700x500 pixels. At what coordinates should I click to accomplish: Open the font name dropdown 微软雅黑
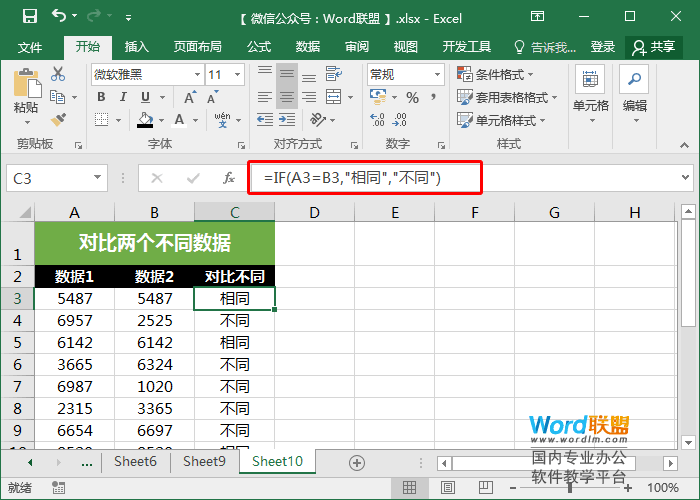coord(197,75)
